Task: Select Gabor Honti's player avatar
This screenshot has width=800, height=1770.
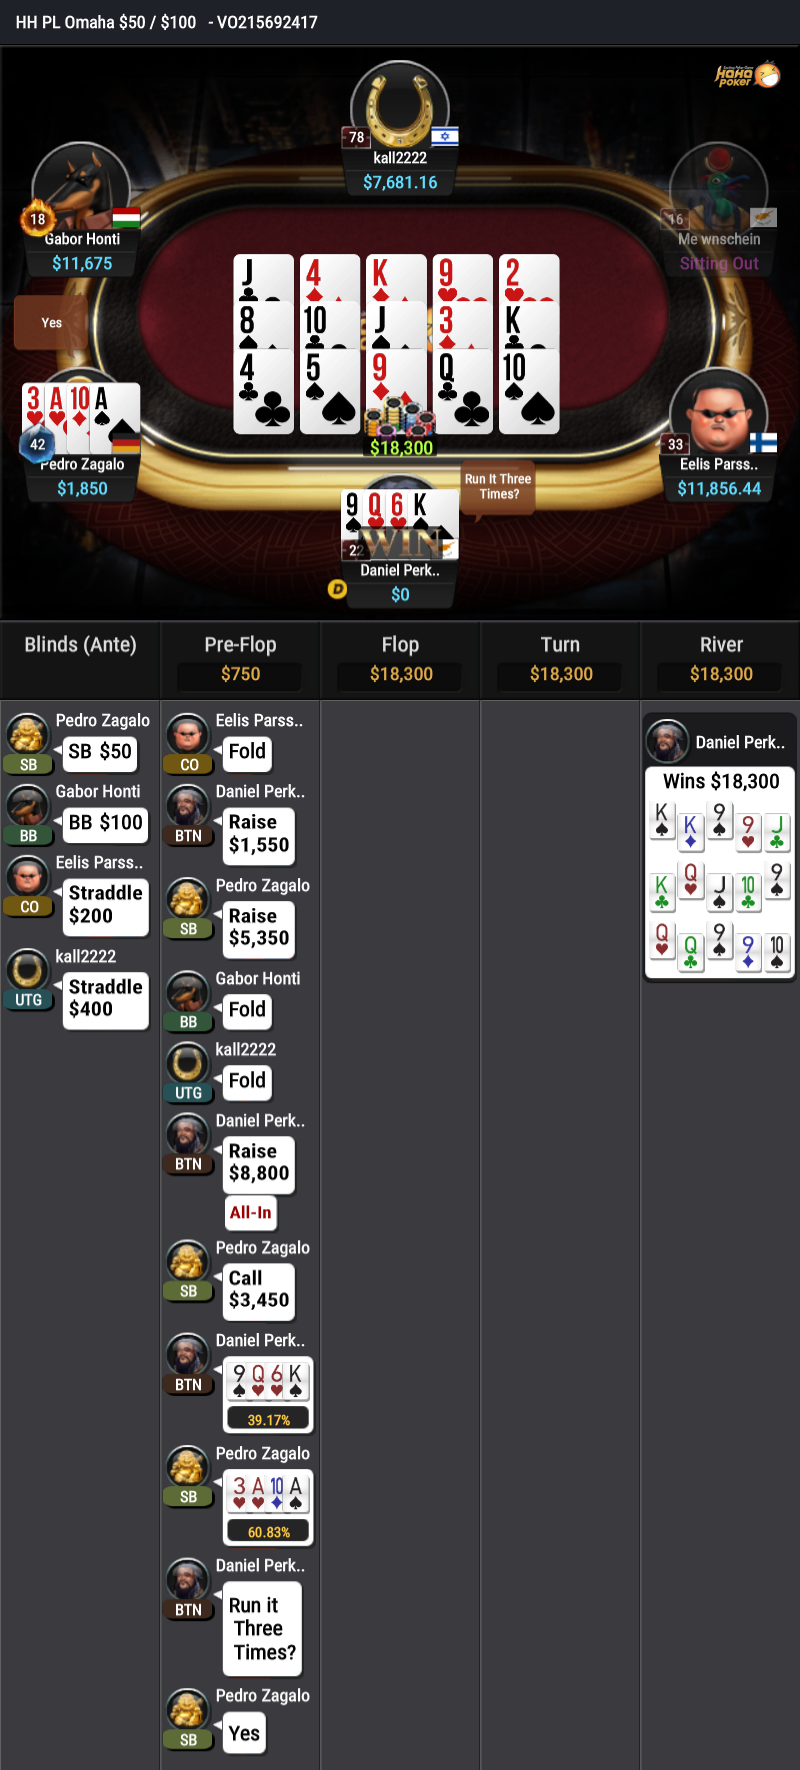Action: click(80, 190)
